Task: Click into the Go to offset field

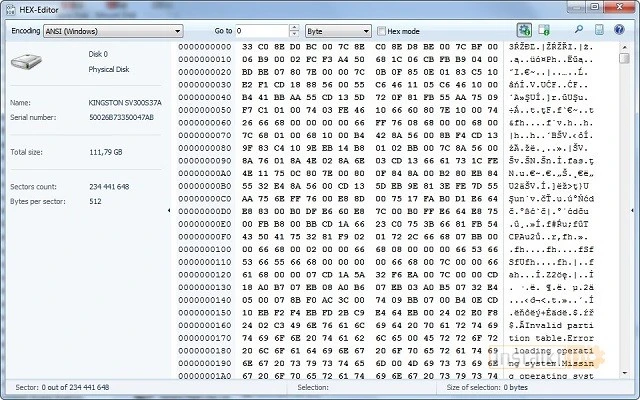Action: pyautogui.click(x=262, y=31)
